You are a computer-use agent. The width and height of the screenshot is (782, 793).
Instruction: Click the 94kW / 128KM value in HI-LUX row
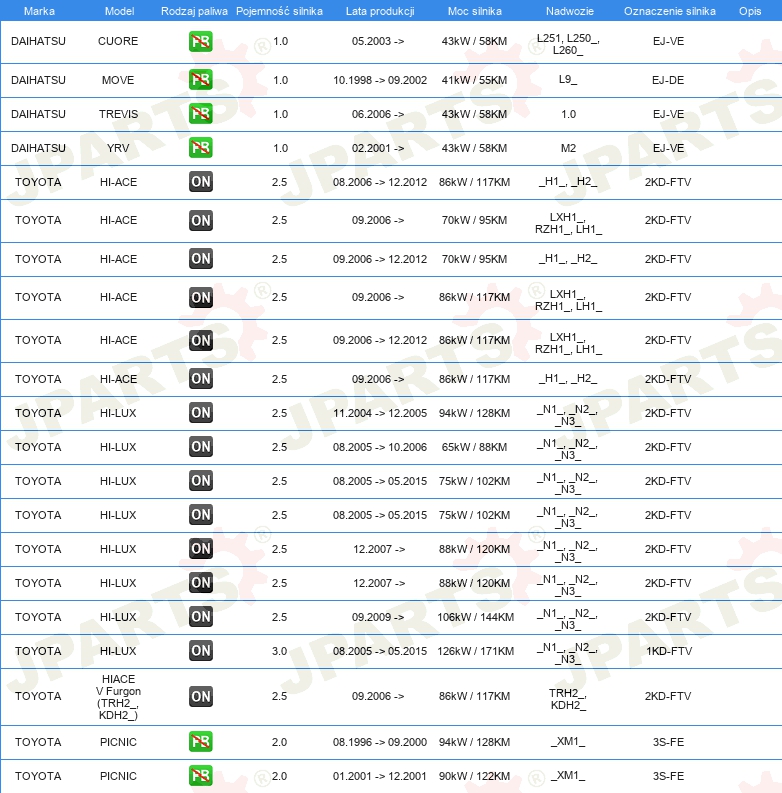tap(474, 413)
